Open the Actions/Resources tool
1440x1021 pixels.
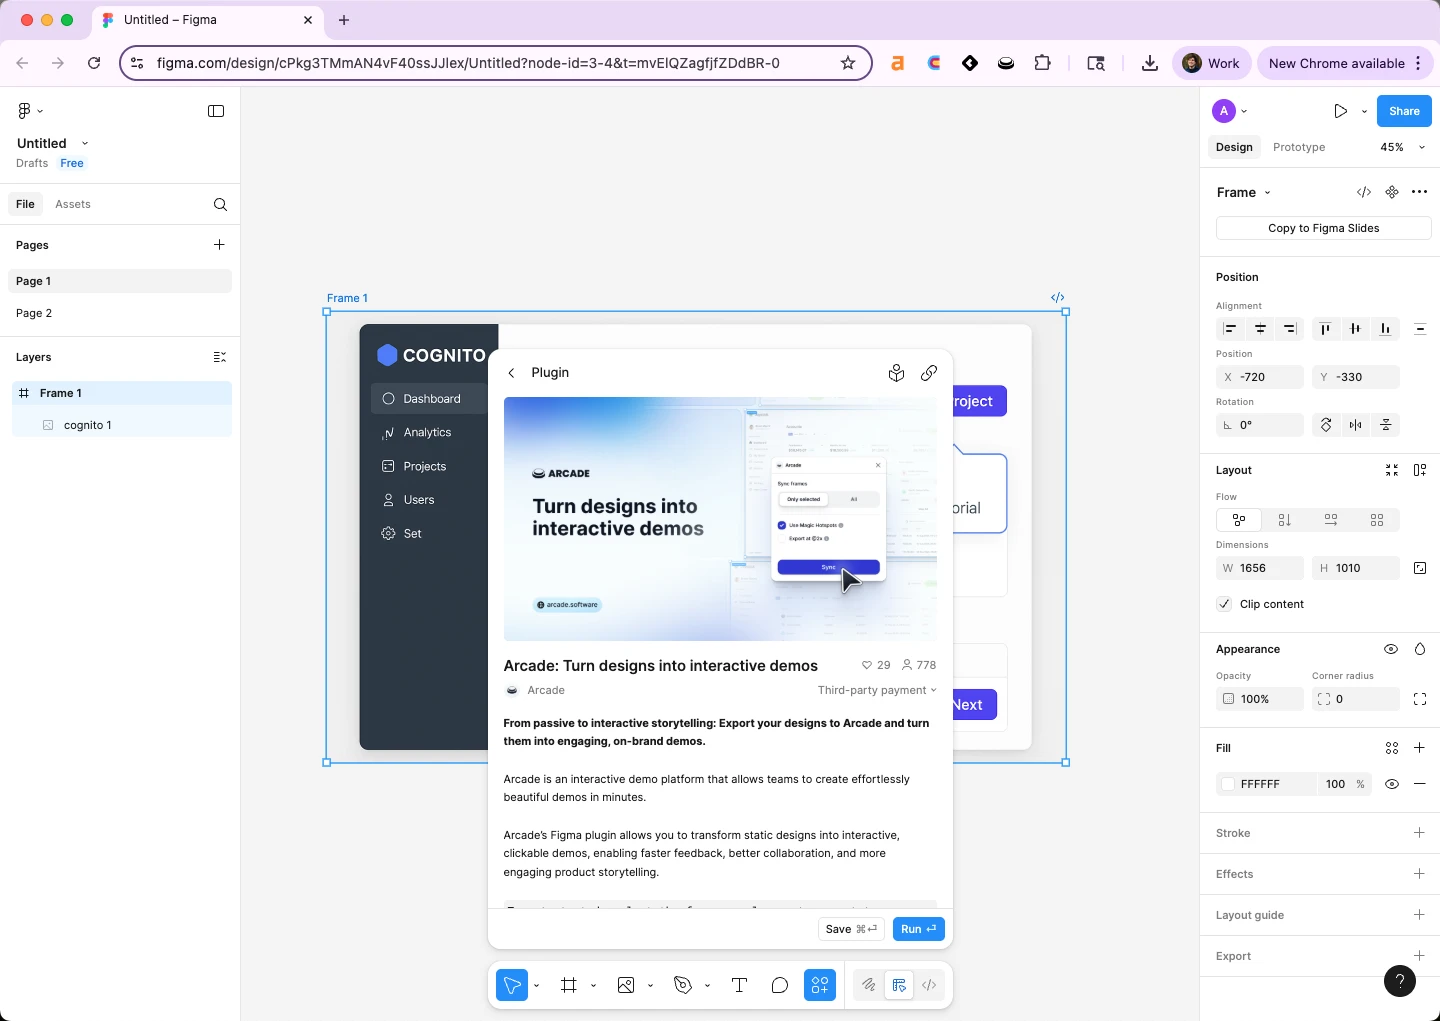click(820, 986)
